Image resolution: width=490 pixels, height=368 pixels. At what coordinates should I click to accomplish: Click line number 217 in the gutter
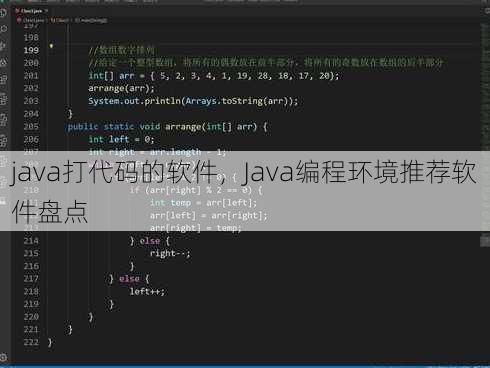31,279
